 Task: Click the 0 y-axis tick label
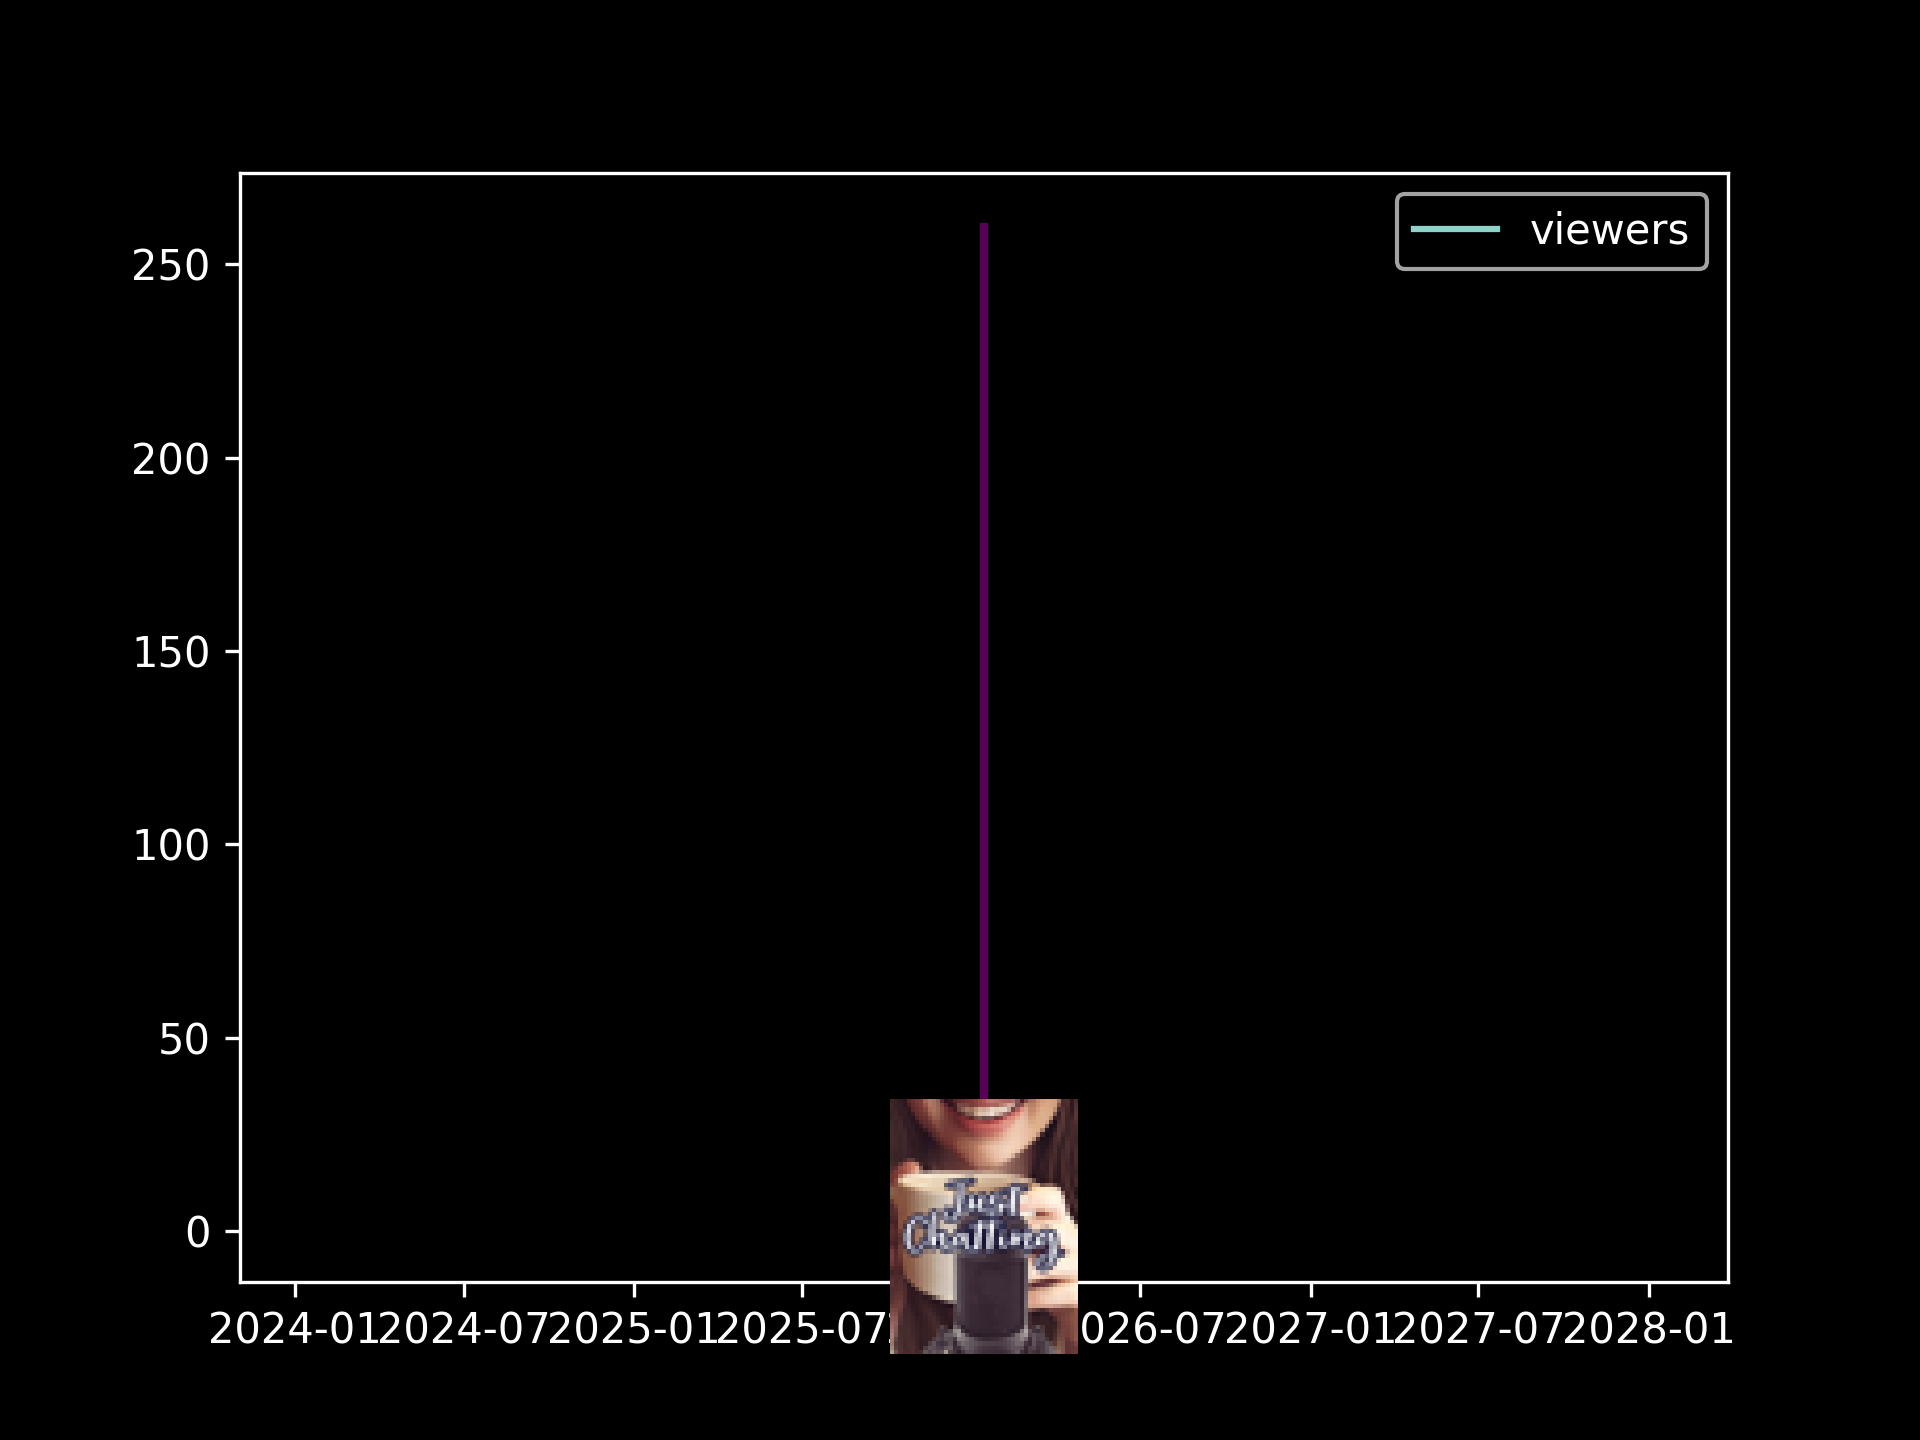pyautogui.click(x=197, y=1234)
